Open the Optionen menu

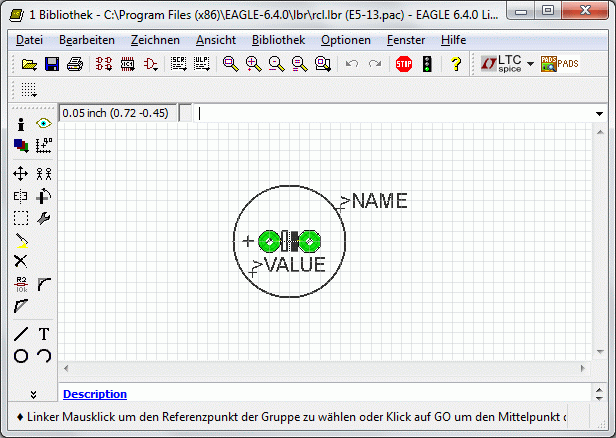346,40
